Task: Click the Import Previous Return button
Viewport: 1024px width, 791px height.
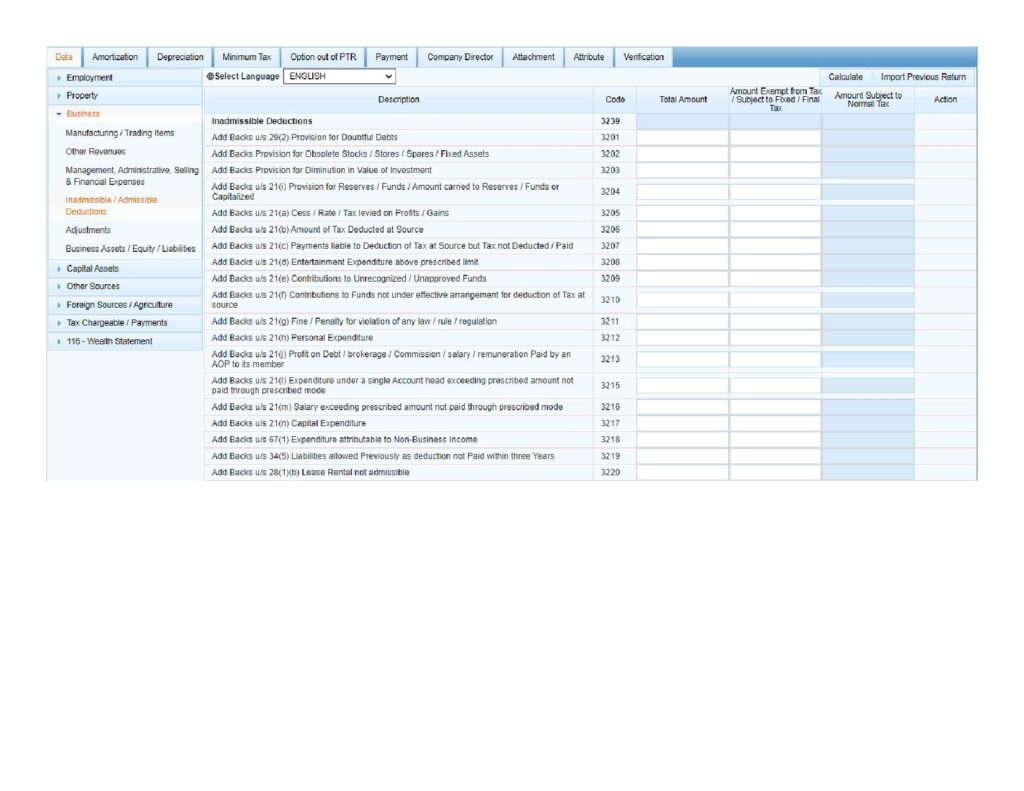Action: tap(923, 77)
